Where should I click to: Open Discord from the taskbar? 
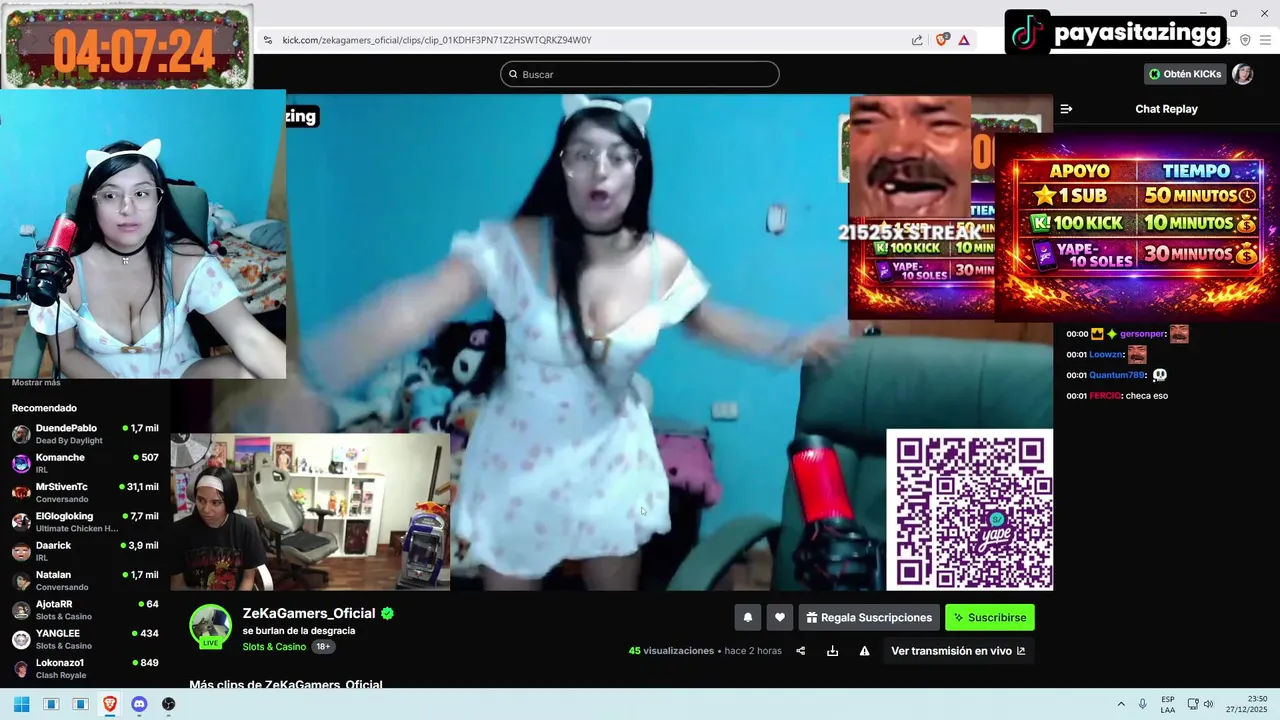pyautogui.click(x=139, y=704)
